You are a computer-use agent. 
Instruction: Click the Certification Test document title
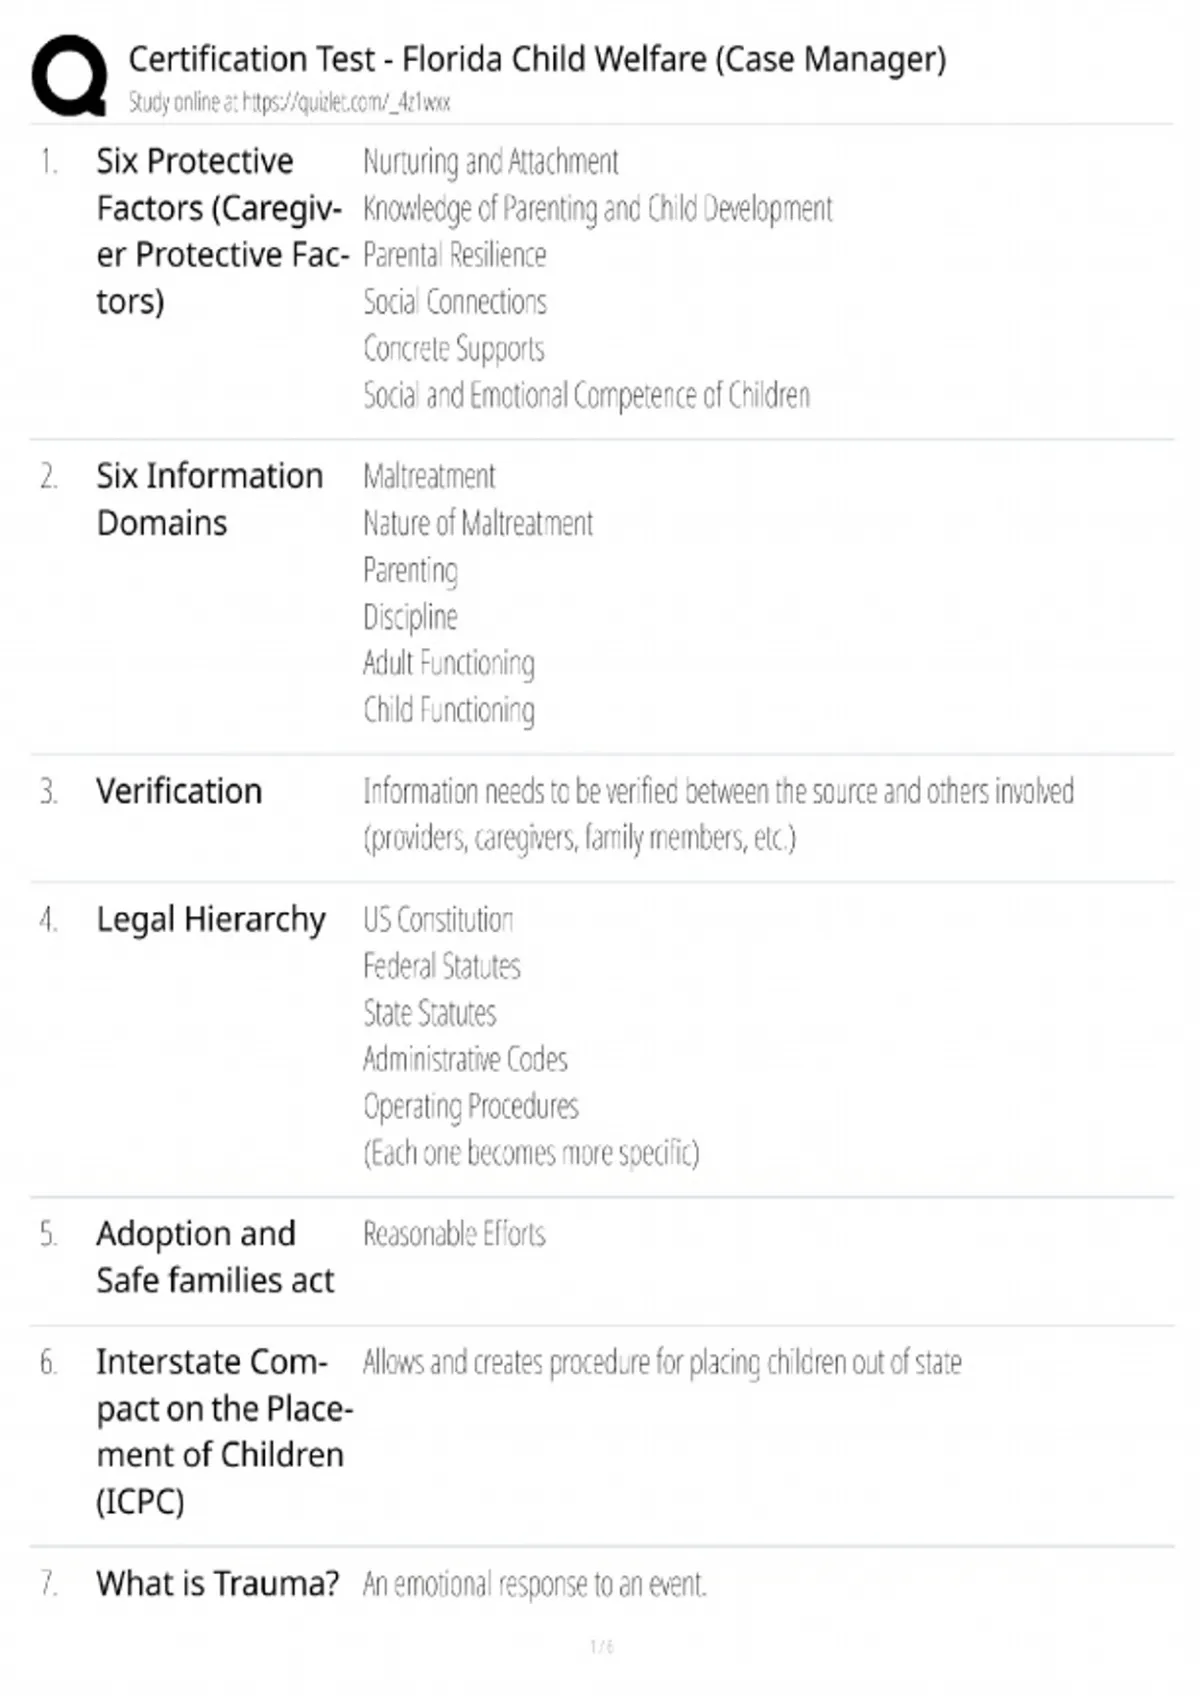point(537,59)
